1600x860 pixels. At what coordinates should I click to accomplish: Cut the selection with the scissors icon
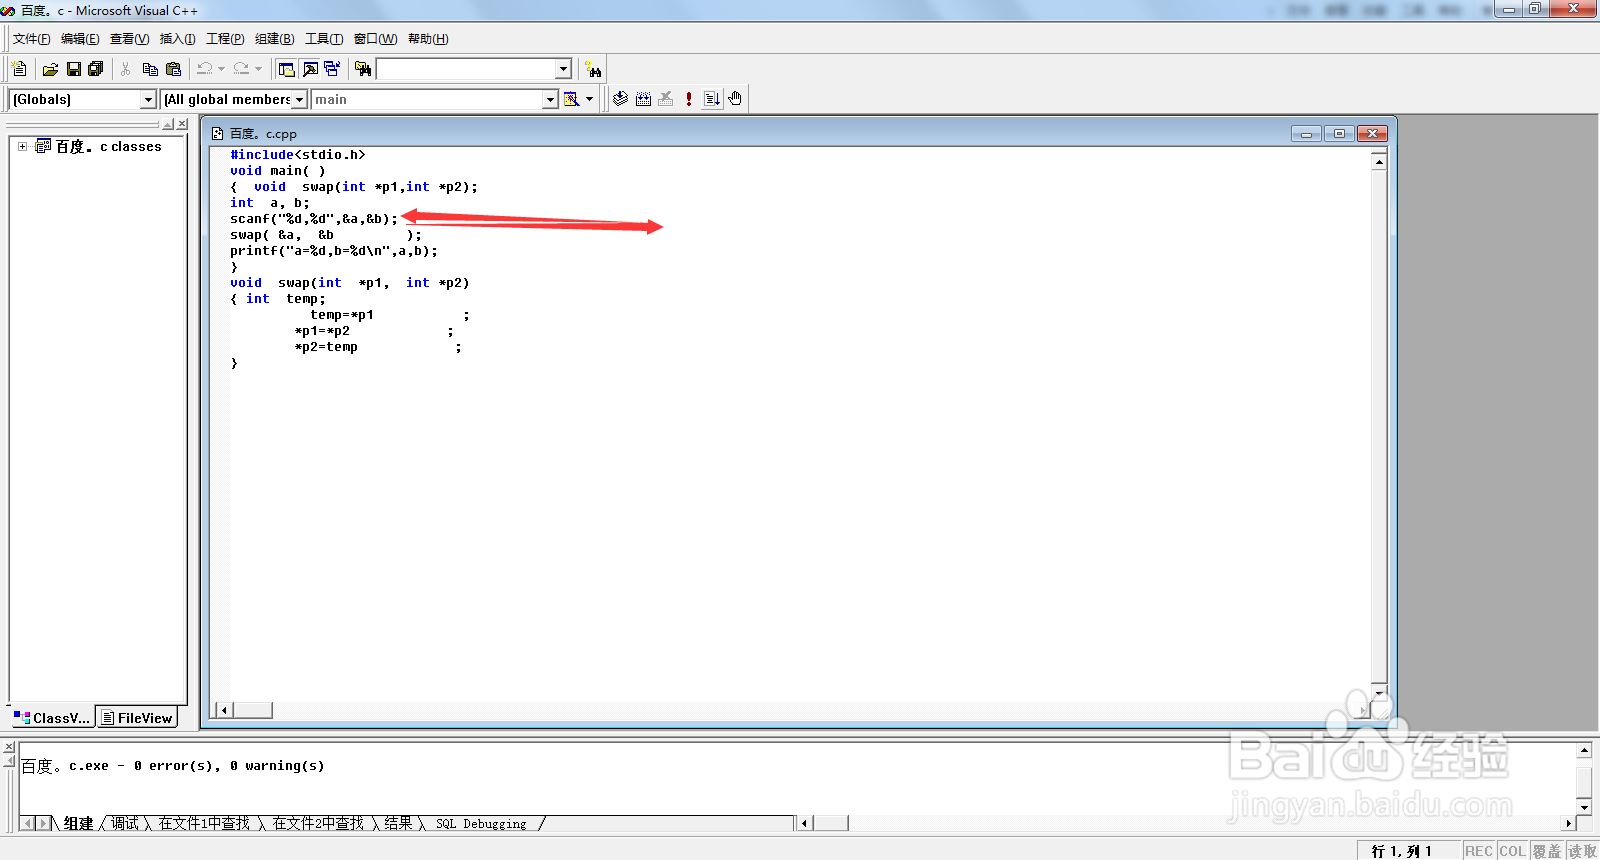point(126,69)
